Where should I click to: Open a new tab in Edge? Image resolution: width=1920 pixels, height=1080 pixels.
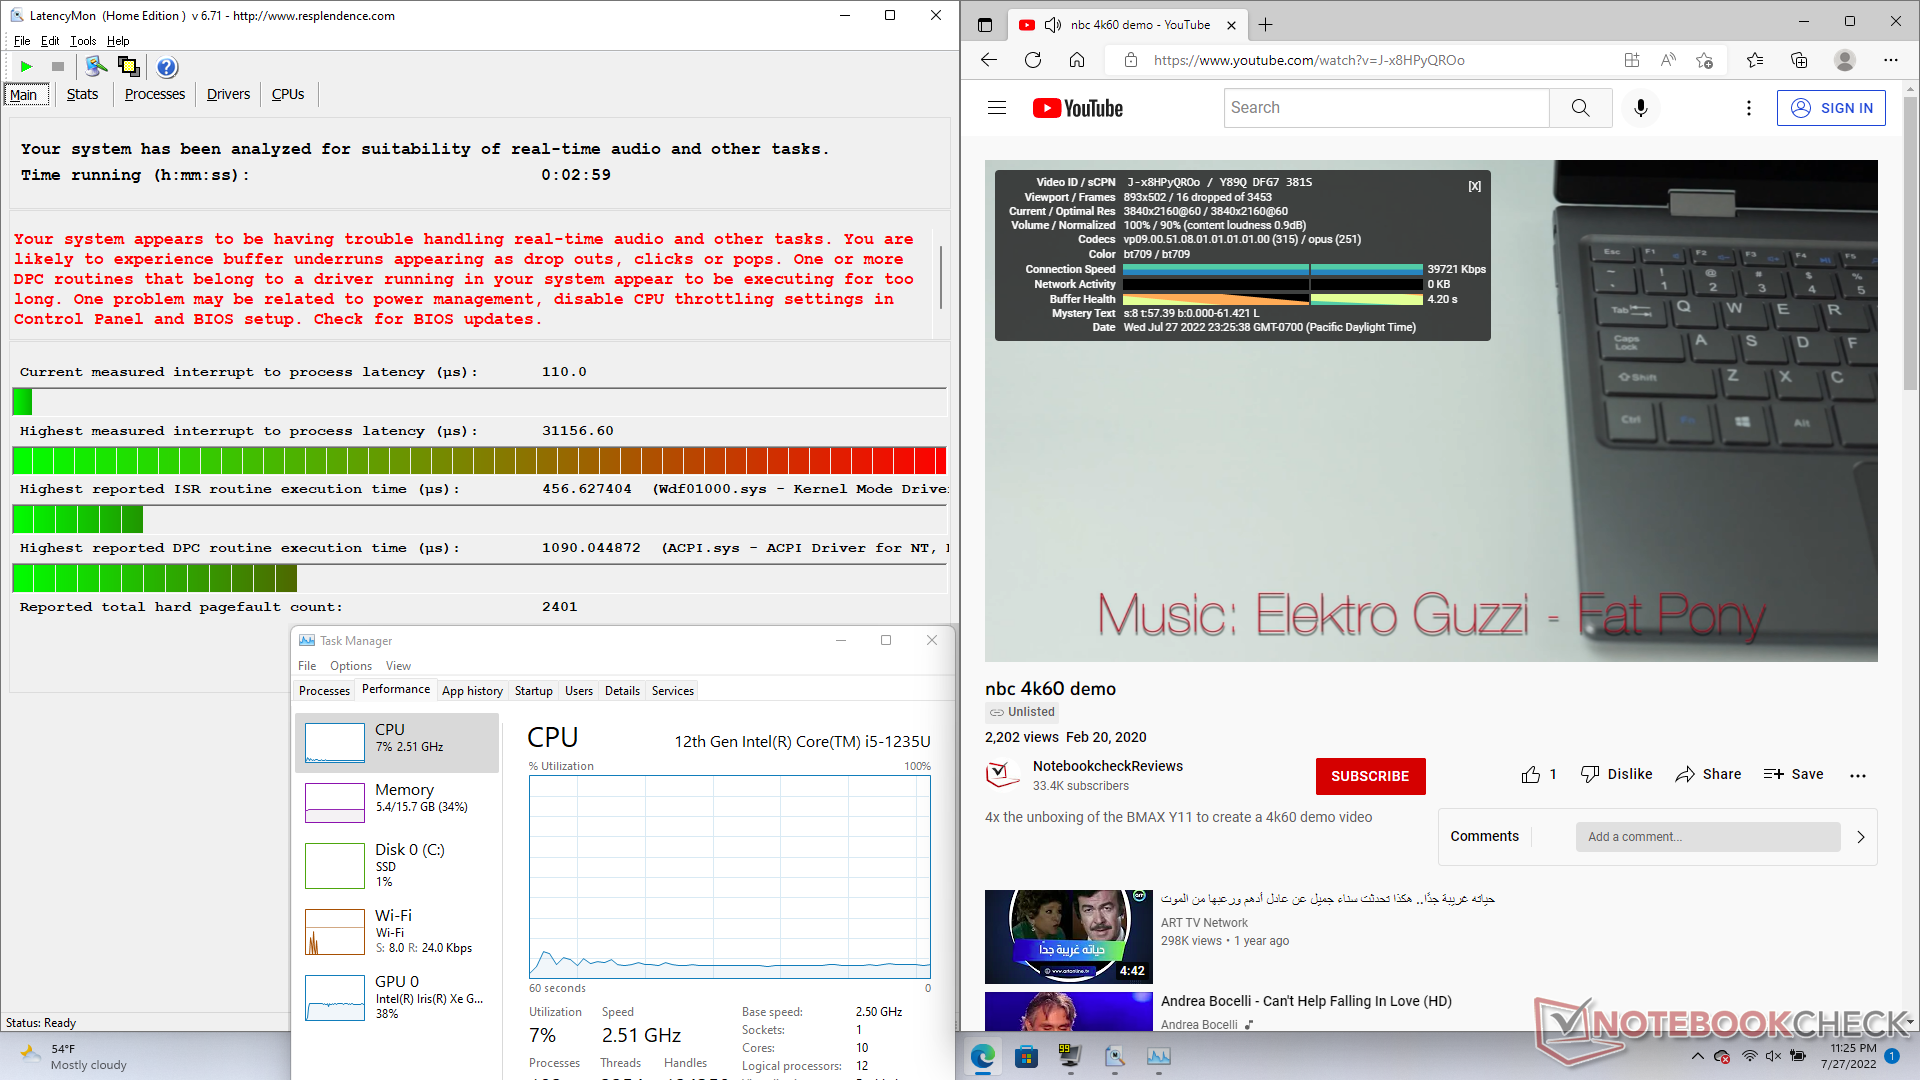(x=1266, y=25)
